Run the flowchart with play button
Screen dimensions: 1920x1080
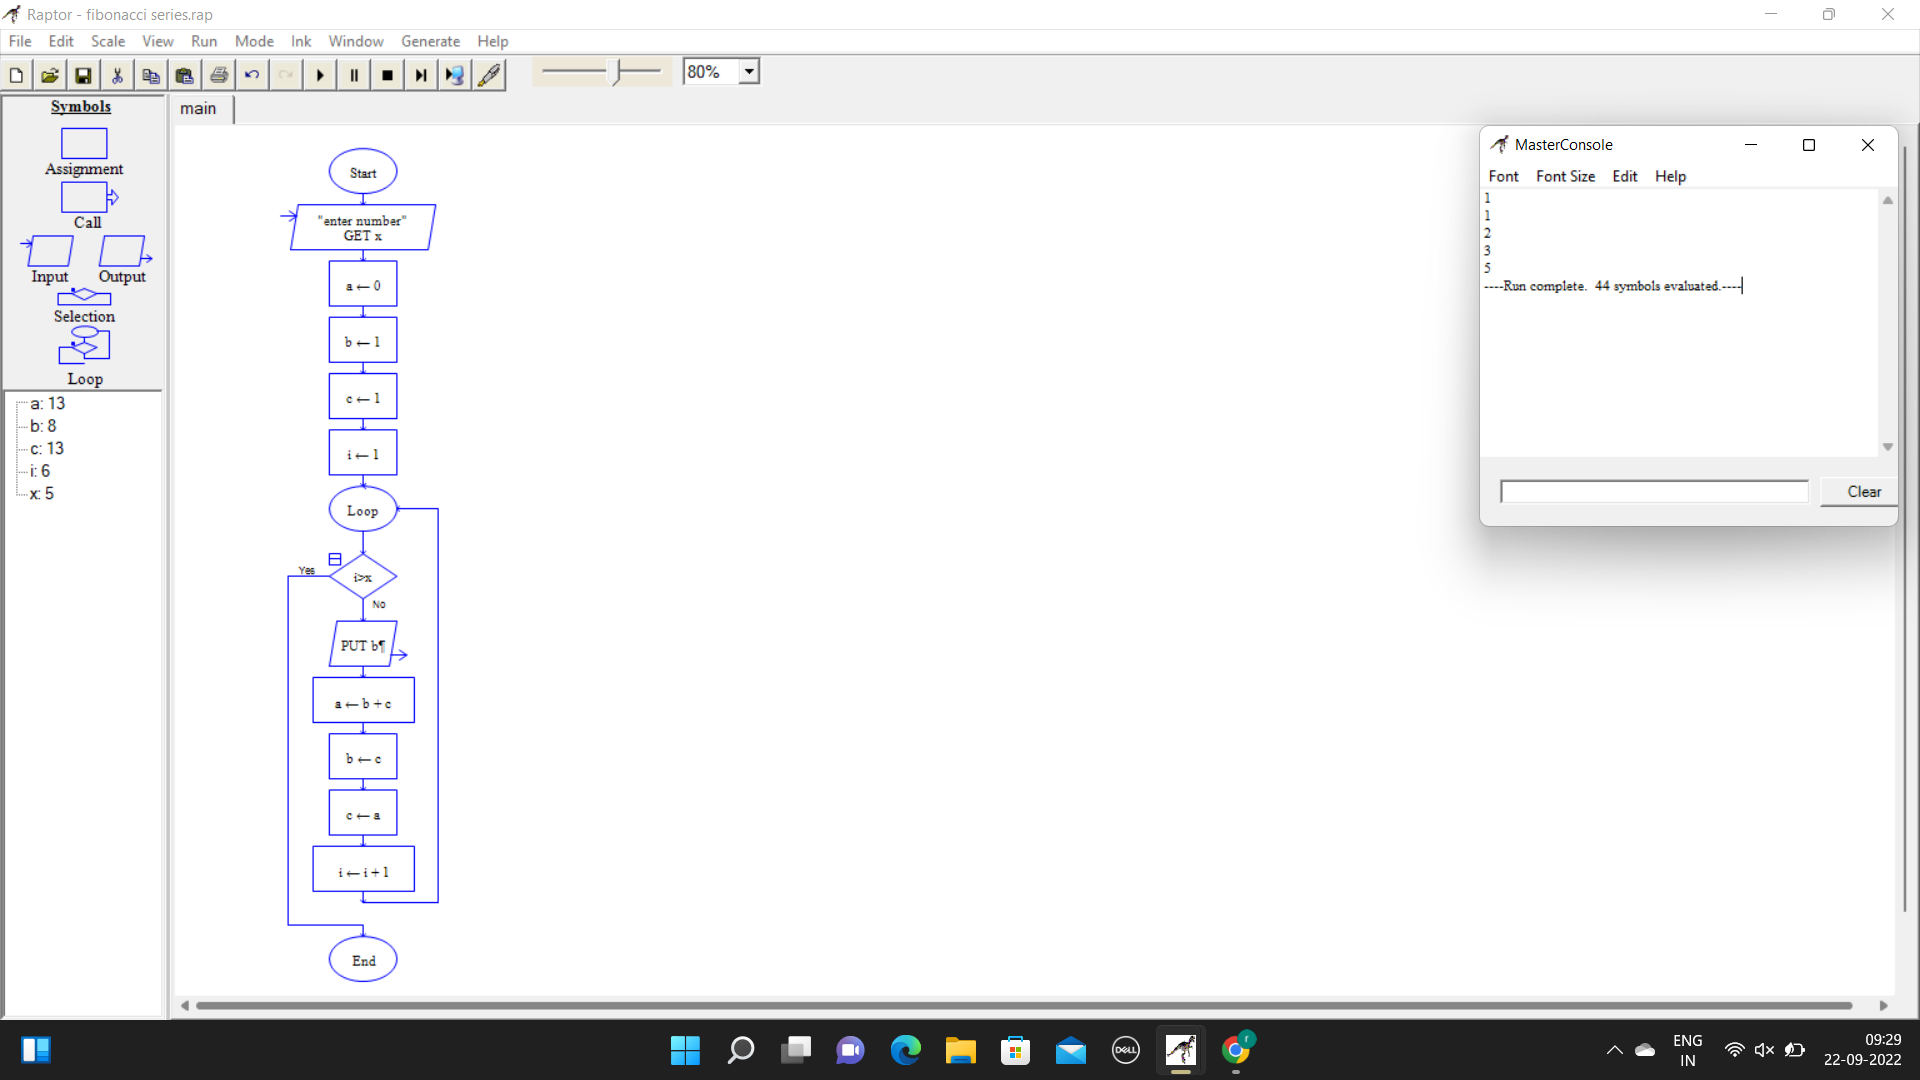point(320,75)
